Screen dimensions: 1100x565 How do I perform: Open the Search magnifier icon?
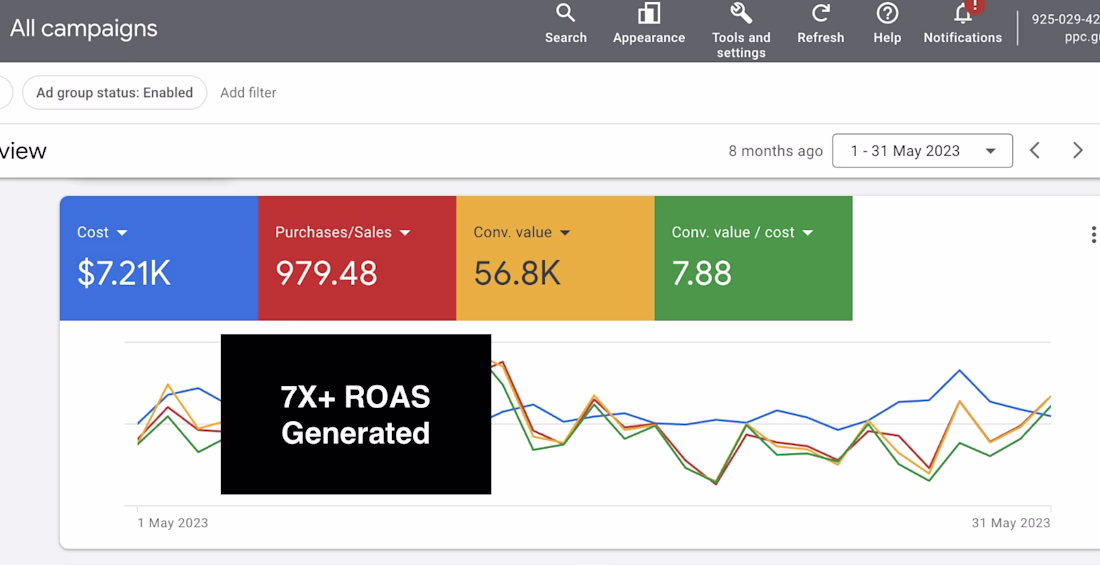click(565, 13)
